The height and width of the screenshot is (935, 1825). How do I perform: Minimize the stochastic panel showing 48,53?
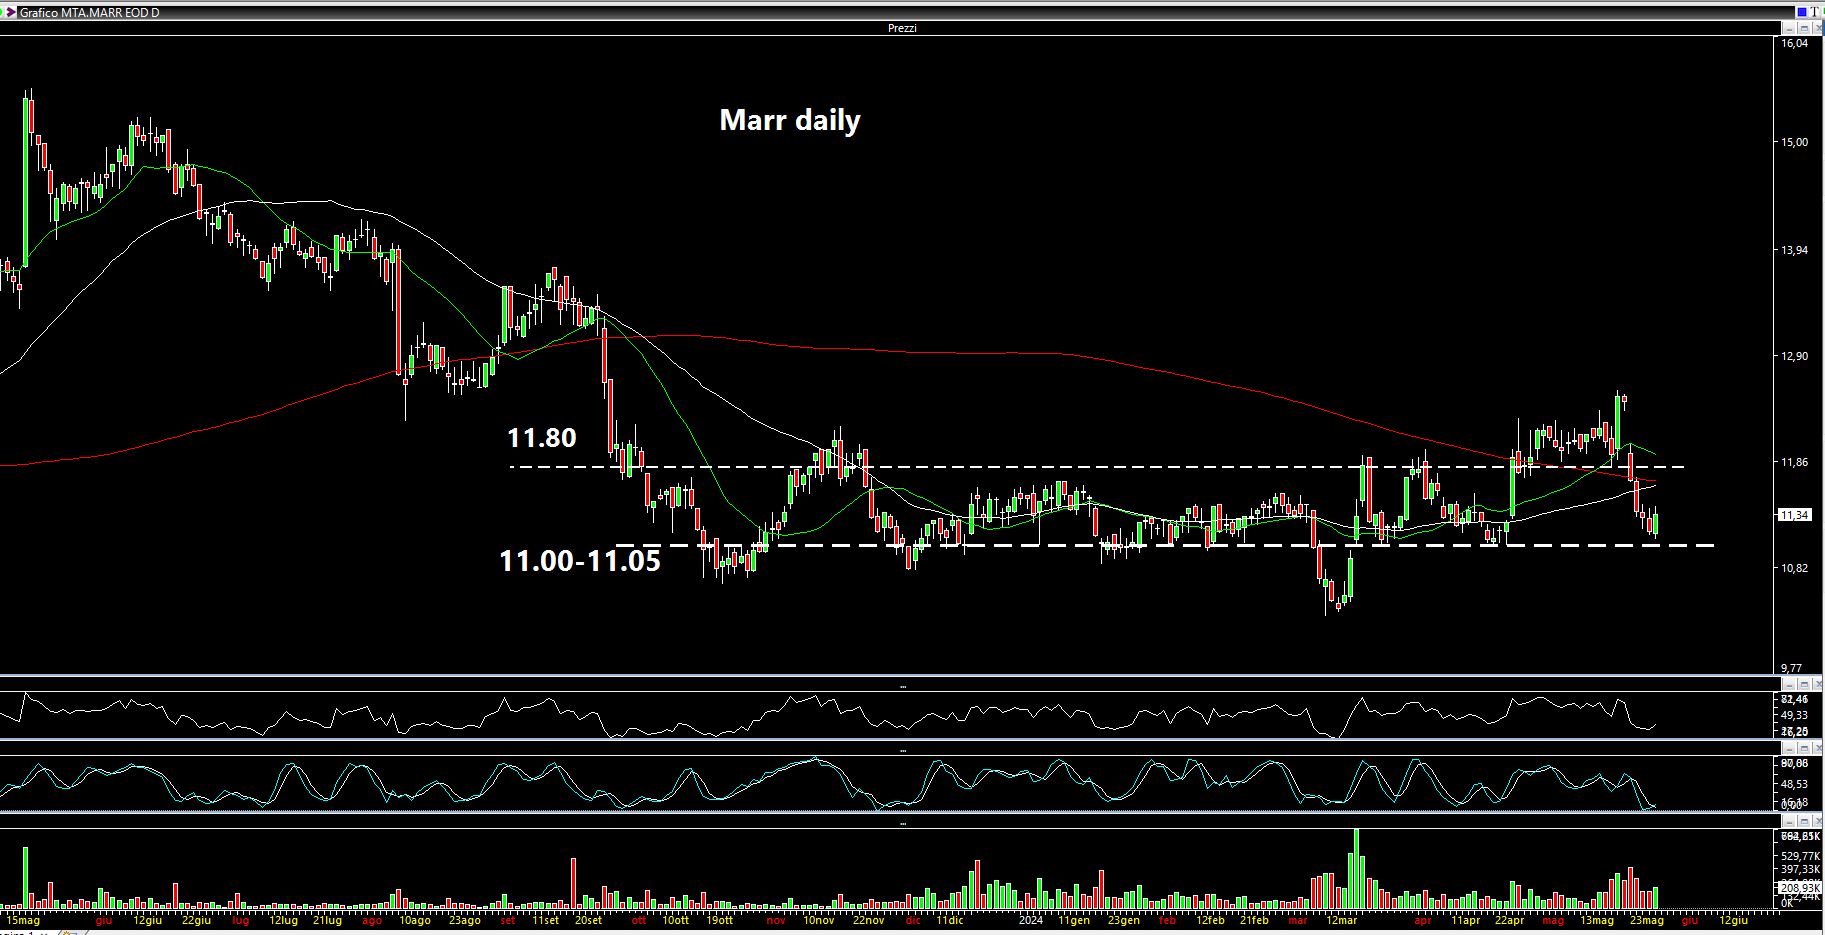[1790, 748]
